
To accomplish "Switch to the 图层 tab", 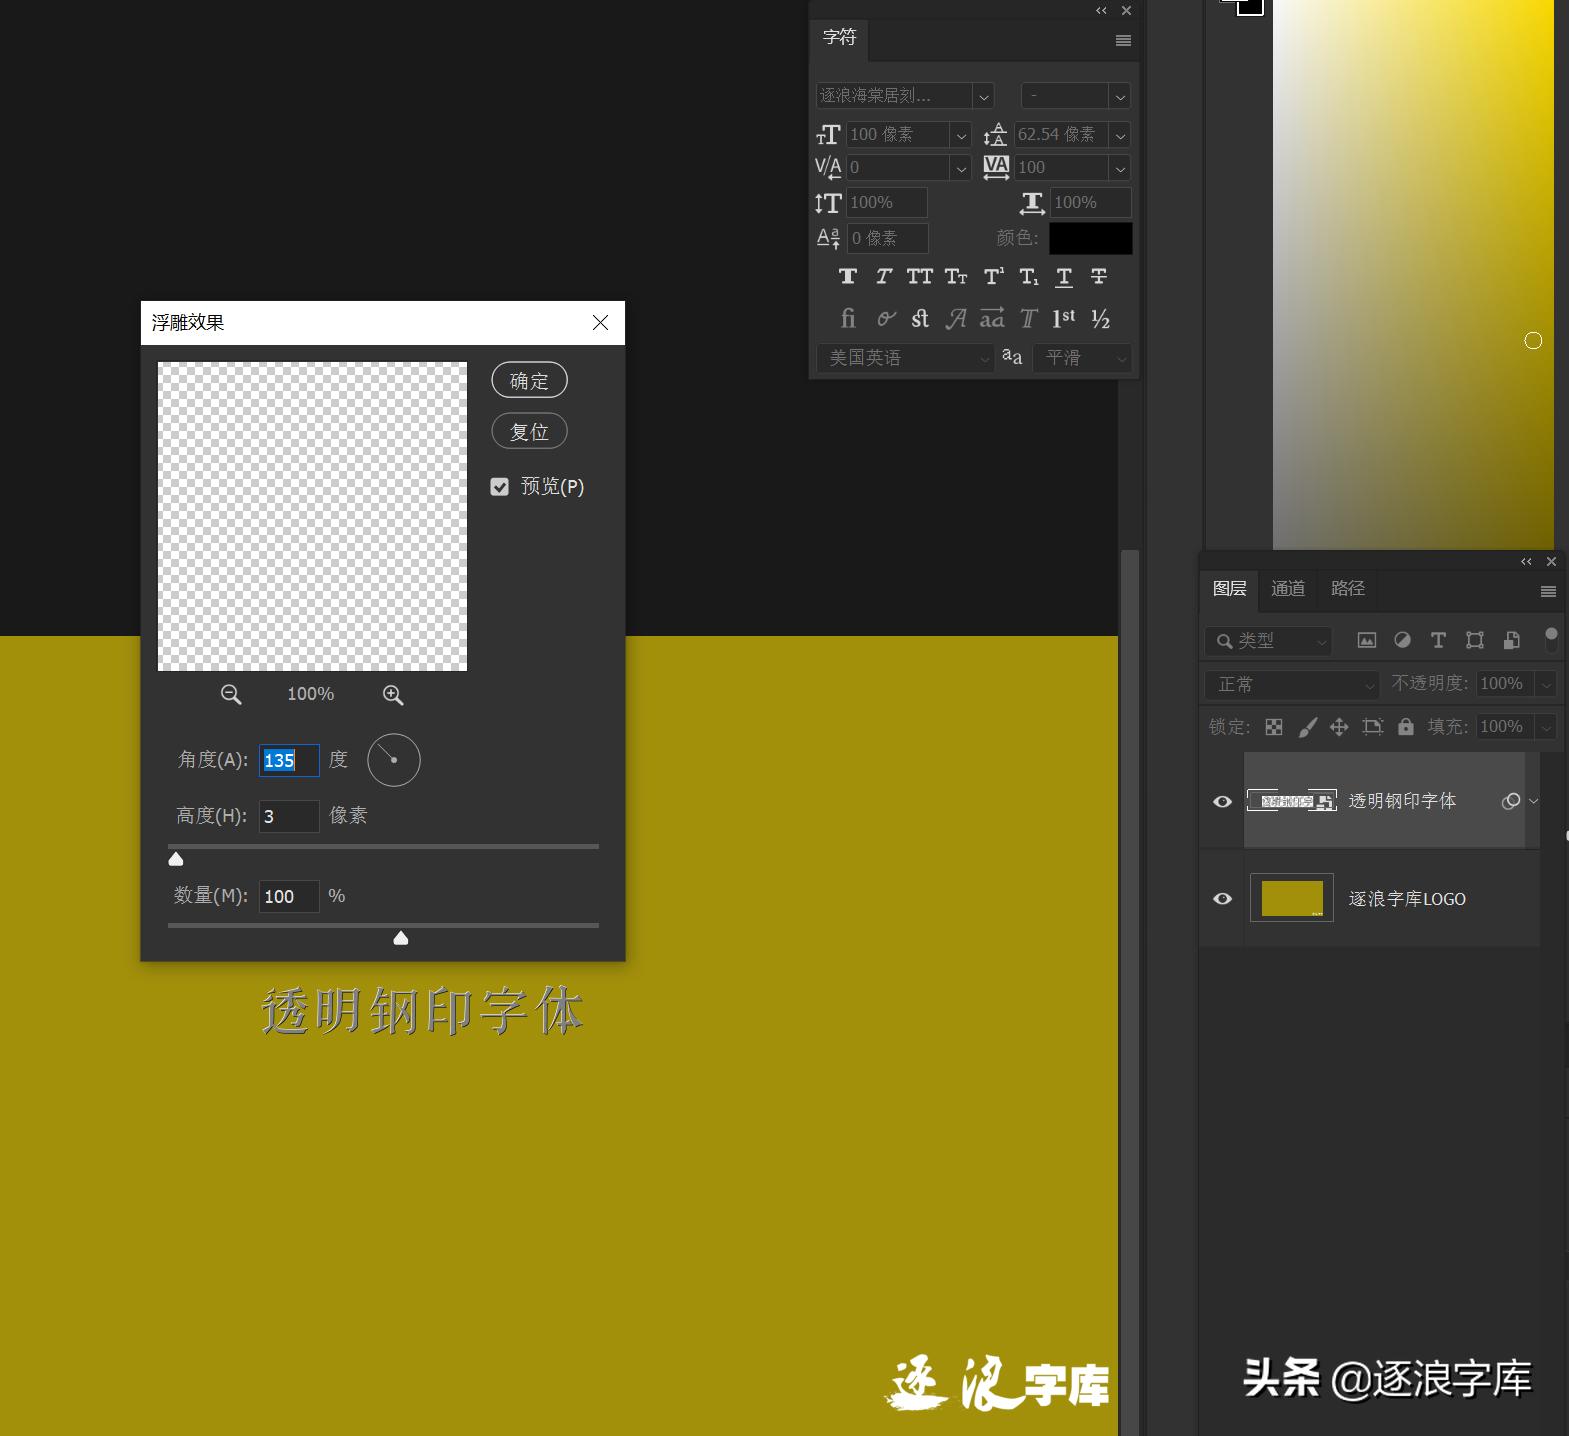I will point(1229,589).
